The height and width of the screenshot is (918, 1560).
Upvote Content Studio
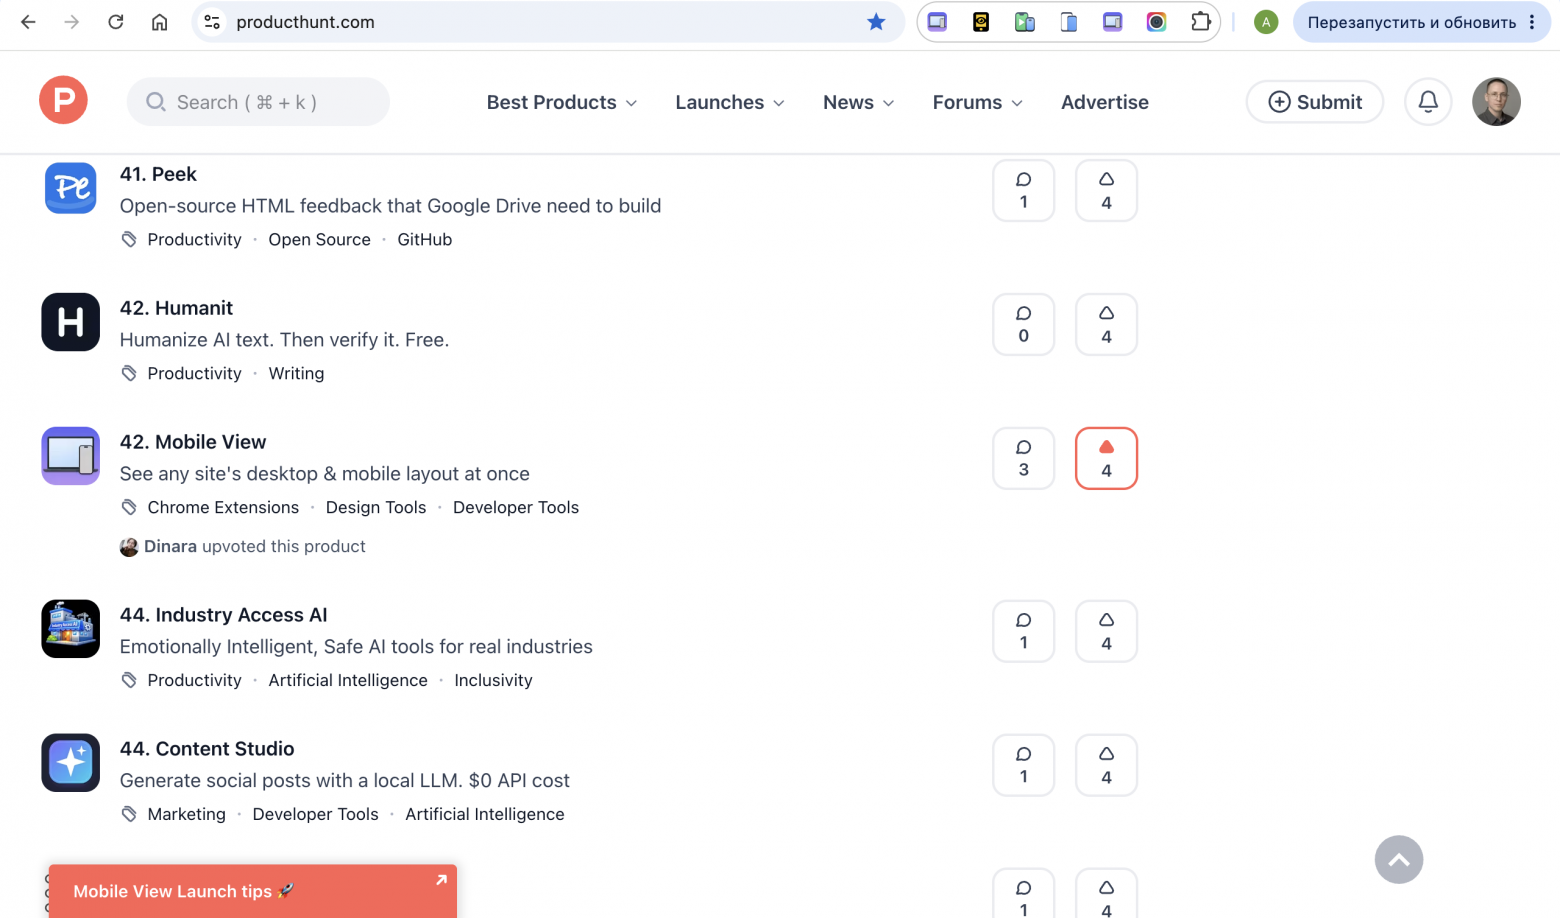pyautogui.click(x=1106, y=765)
